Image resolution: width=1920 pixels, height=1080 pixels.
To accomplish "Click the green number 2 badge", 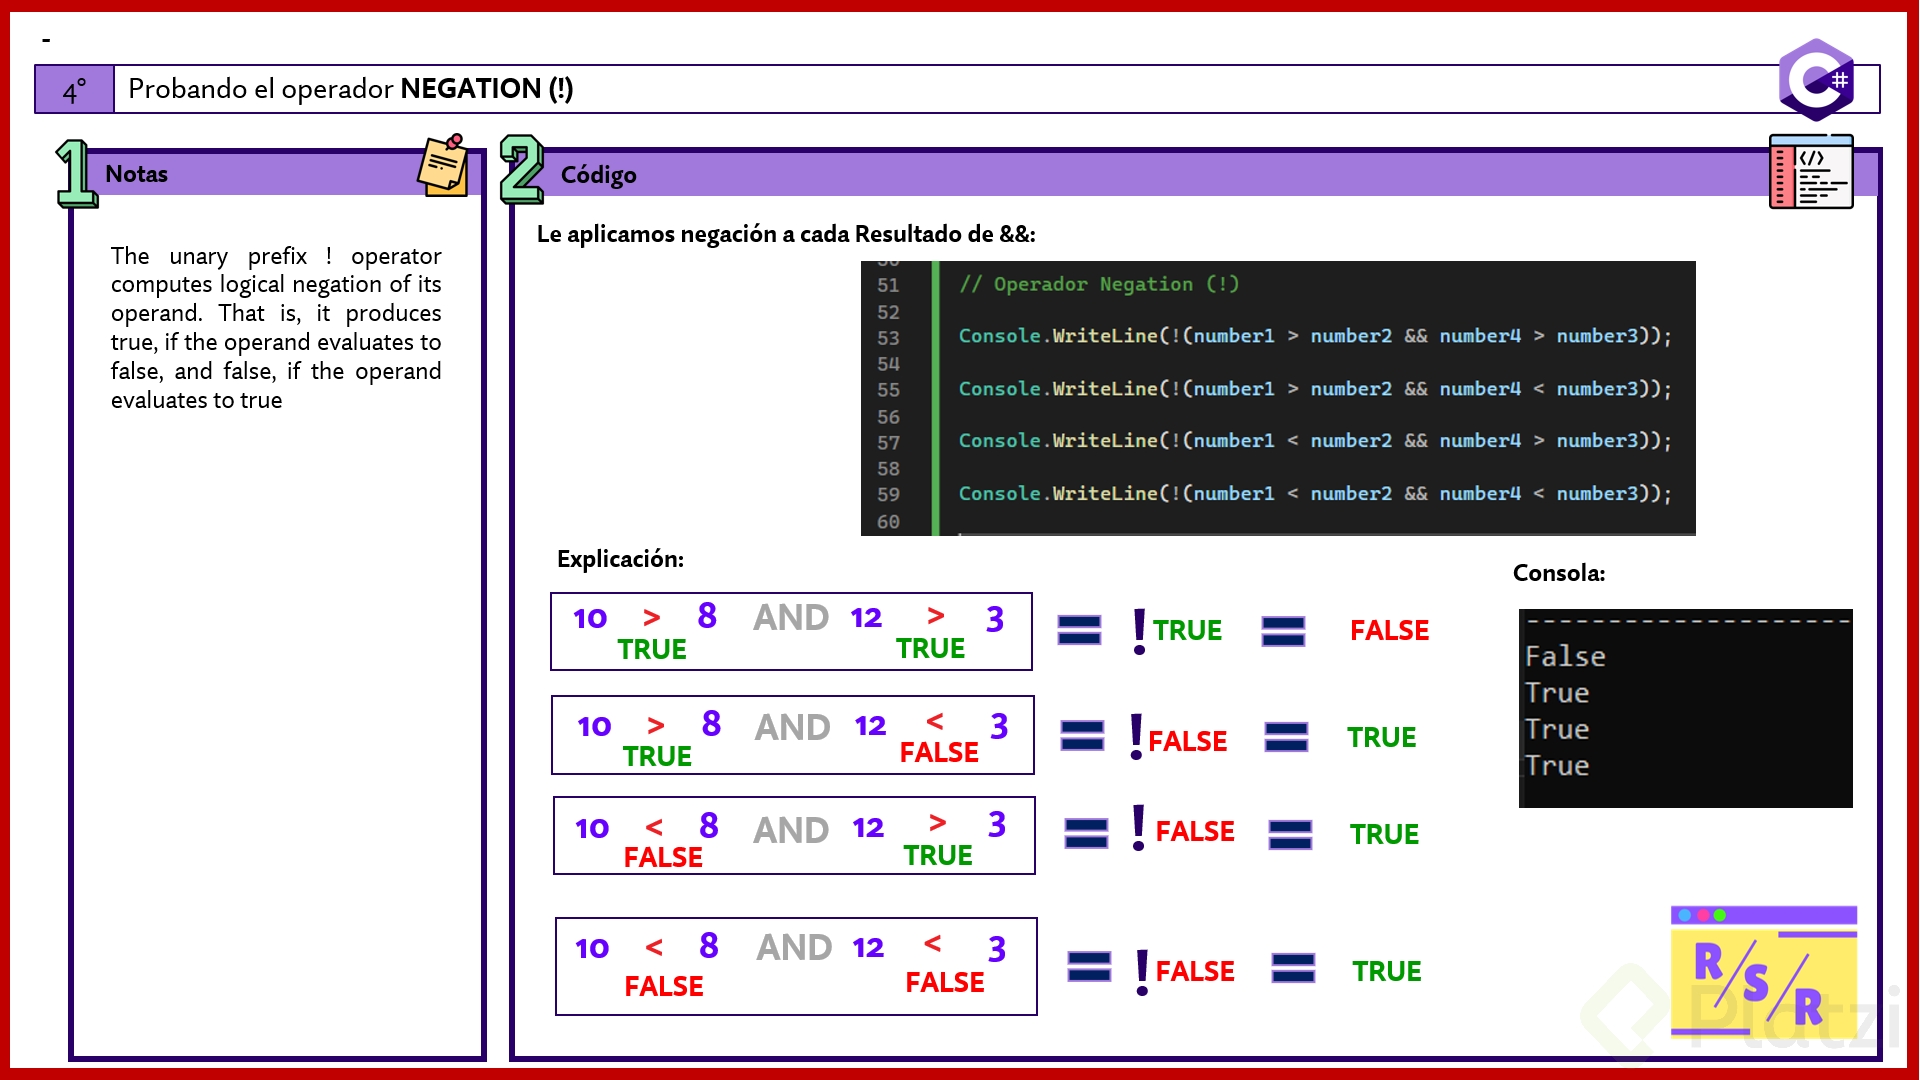I will point(521,169).
